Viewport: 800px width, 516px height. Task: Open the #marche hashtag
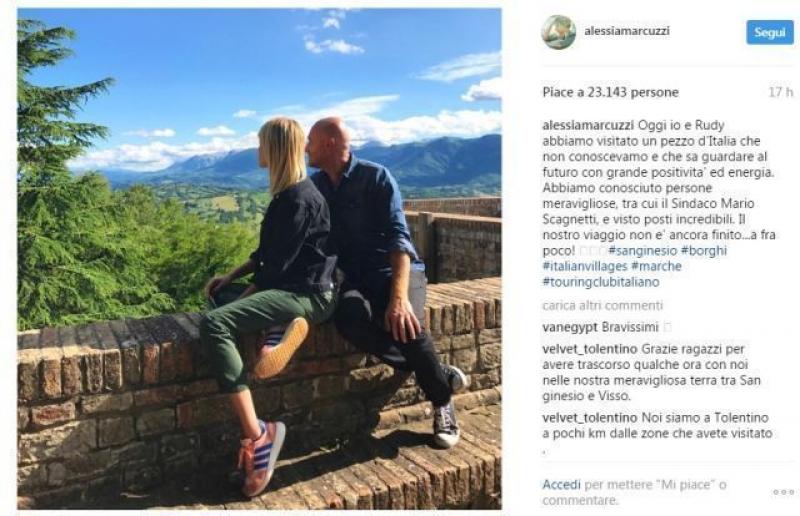tap(656, 266)
